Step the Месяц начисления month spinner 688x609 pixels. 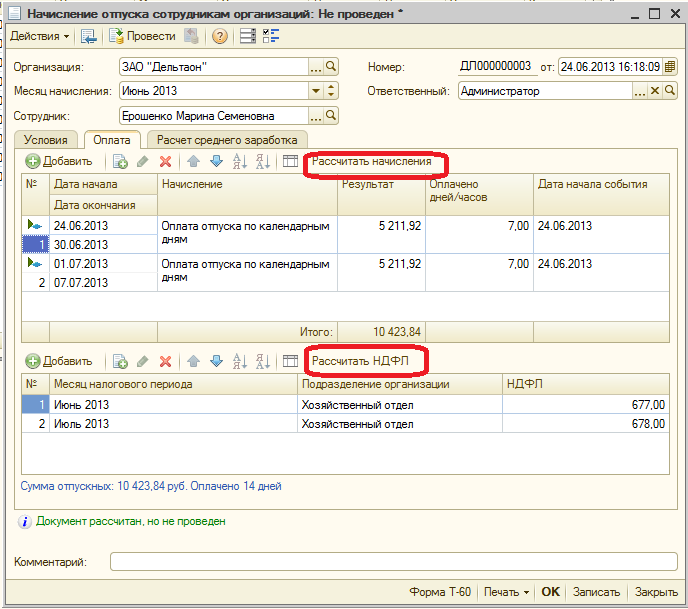(x=332, y=91)
